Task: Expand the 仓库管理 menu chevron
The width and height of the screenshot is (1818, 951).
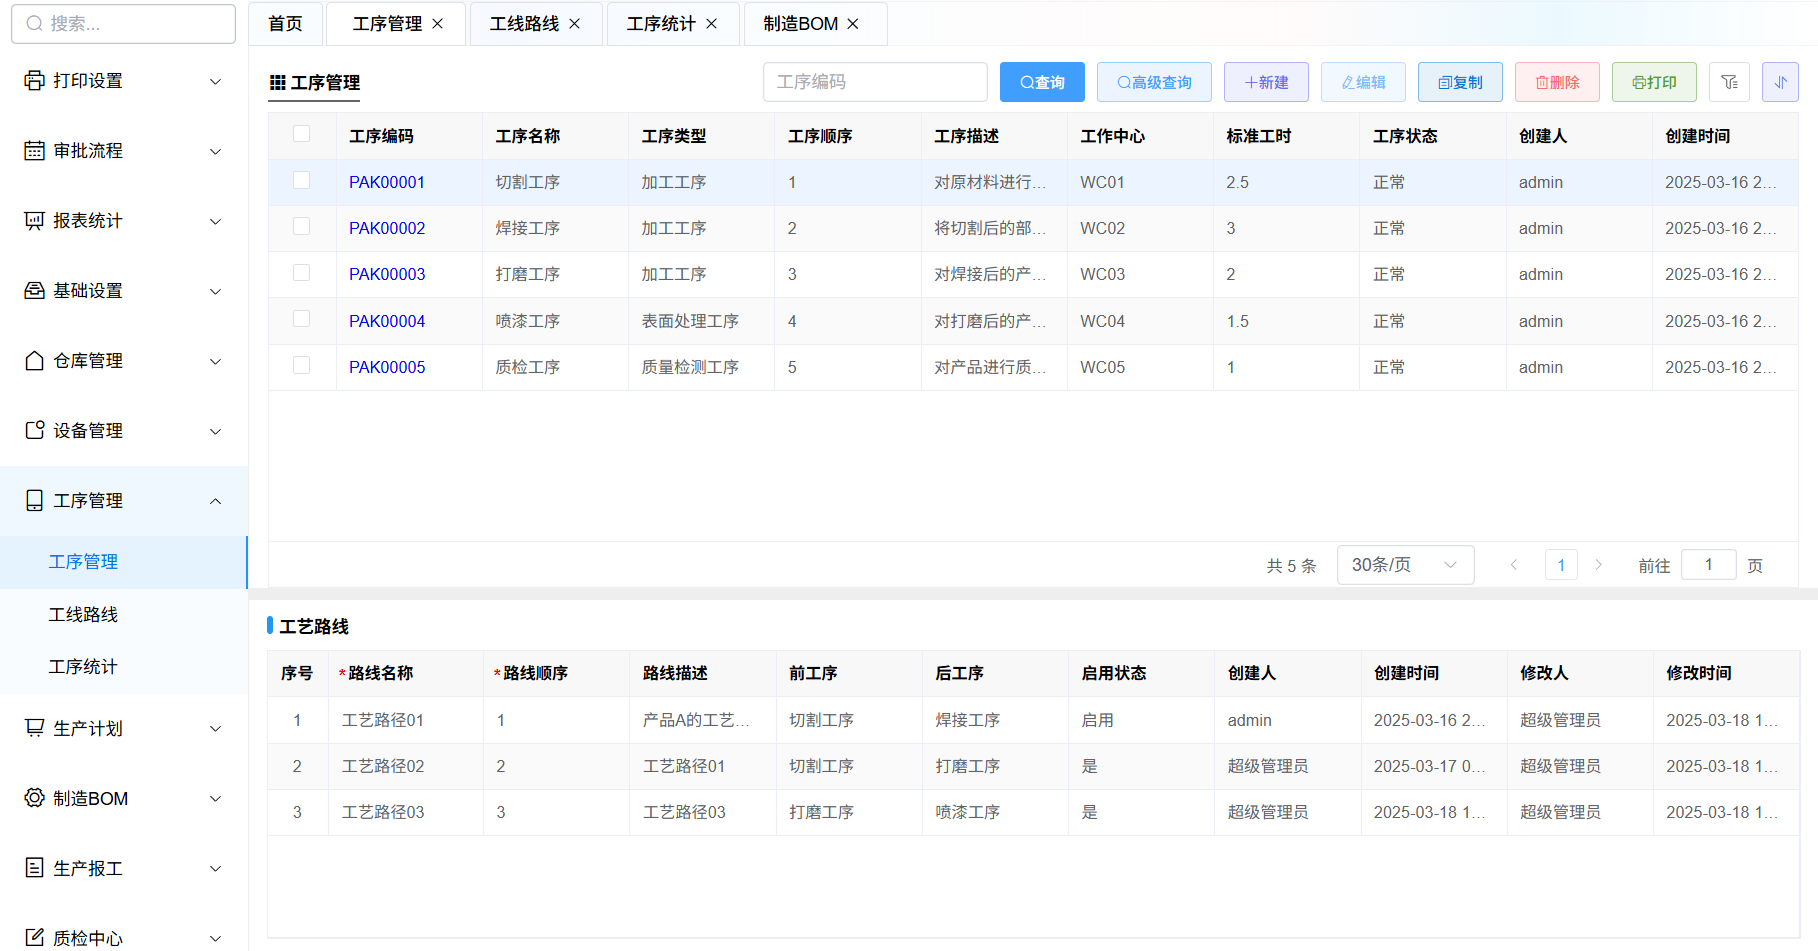Action: coord(215,361)
